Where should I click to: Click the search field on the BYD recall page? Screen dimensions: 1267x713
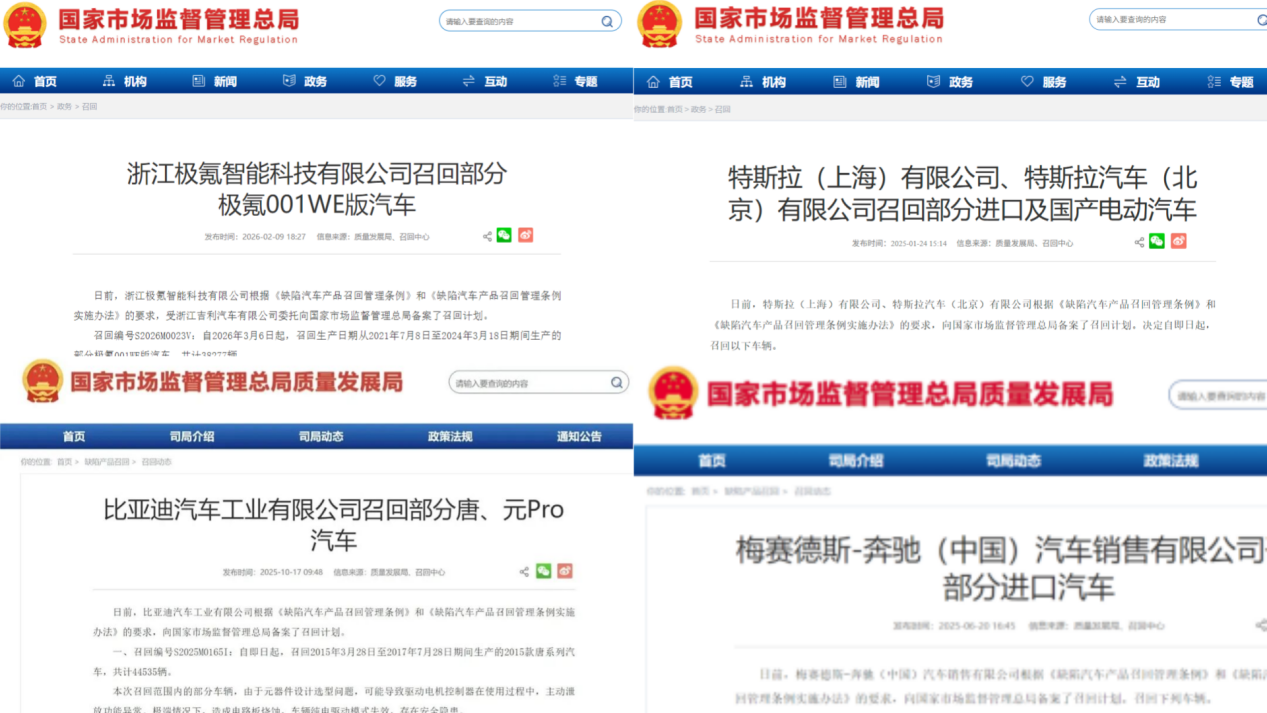click(540, 383)
